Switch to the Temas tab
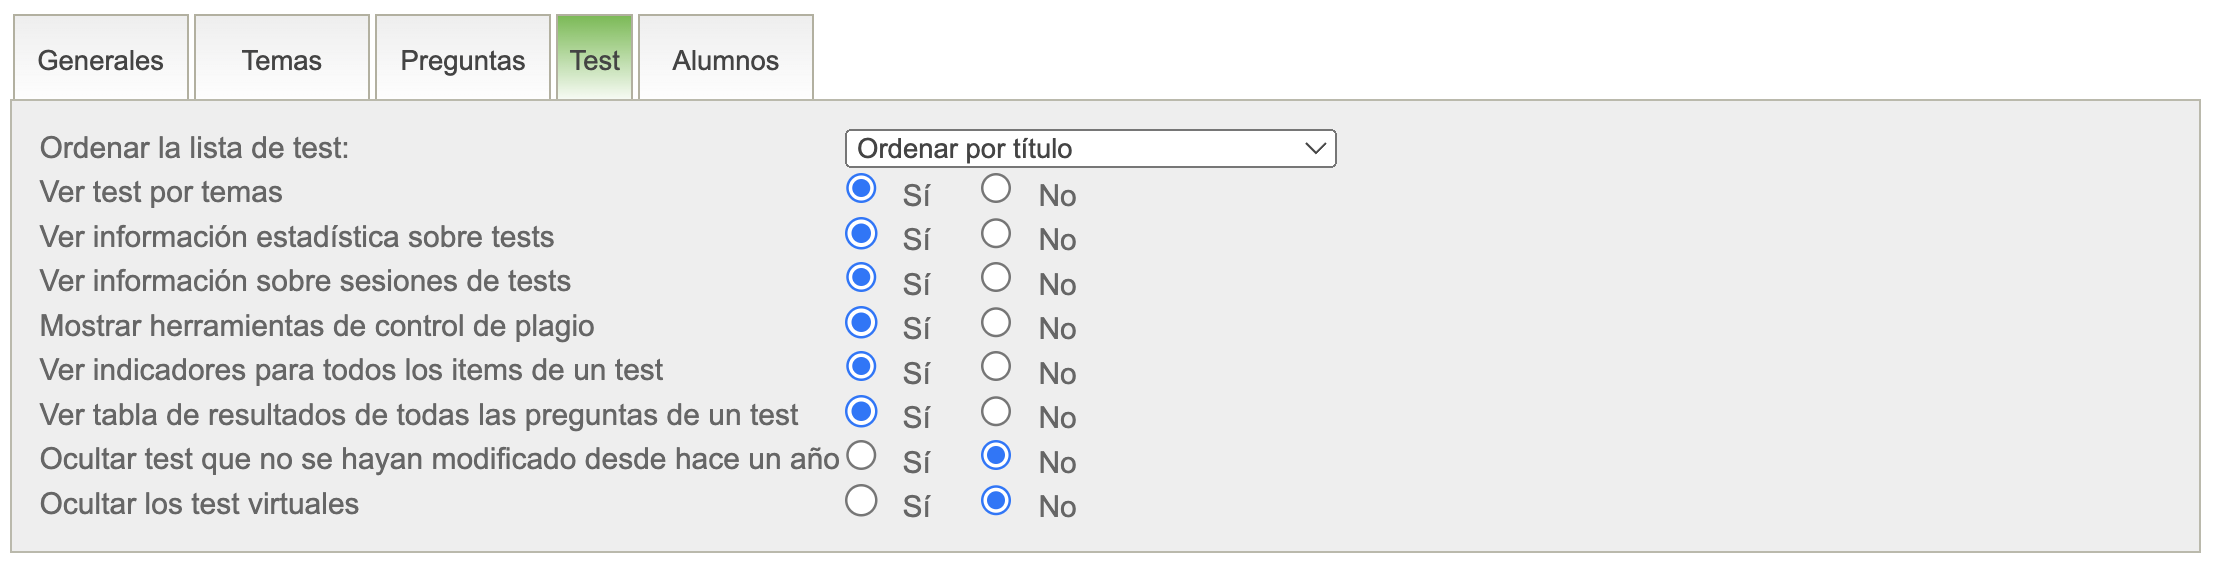This screenshot has height=570, width=2218. [x=281, y=60]
